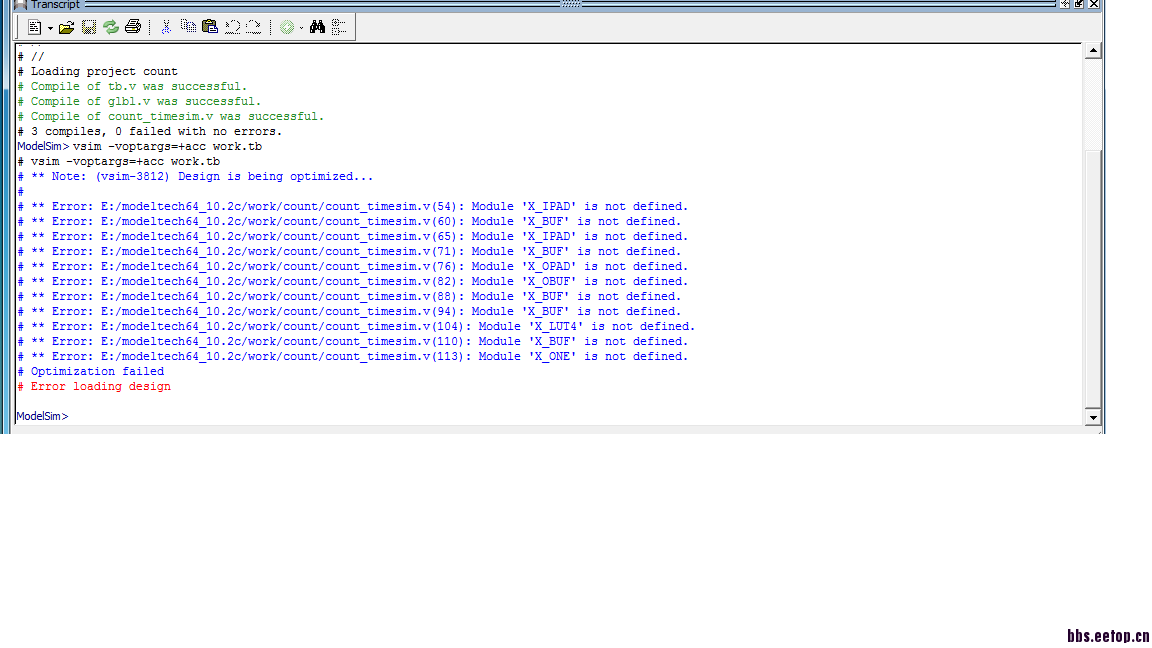The width and height of the screenshot is (1152, 648).
Task: Click the ModelSim> command prompt input line
Action: click(x=549, y=417)
